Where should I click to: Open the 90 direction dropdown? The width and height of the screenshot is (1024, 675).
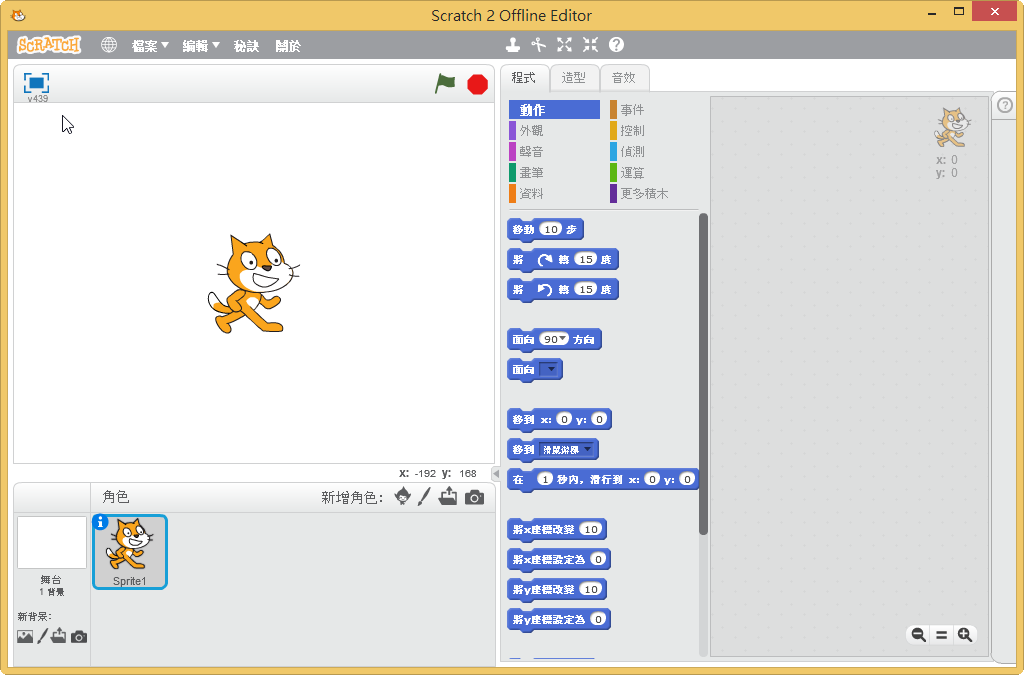(x=563, y=339)
